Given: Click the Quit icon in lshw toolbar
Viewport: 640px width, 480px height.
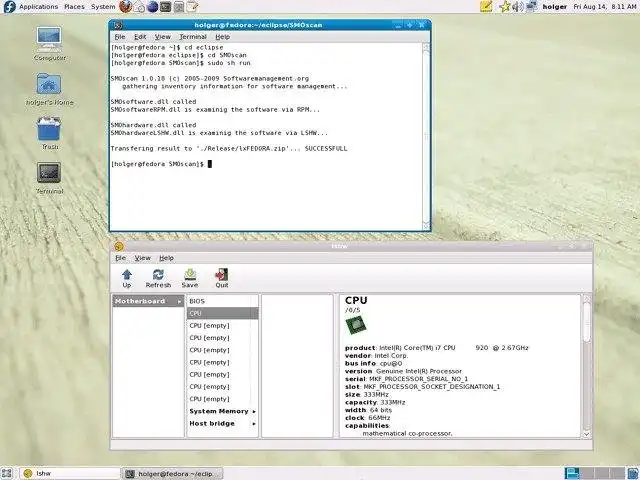Looking at the screenshot, I should click(222, 275).
